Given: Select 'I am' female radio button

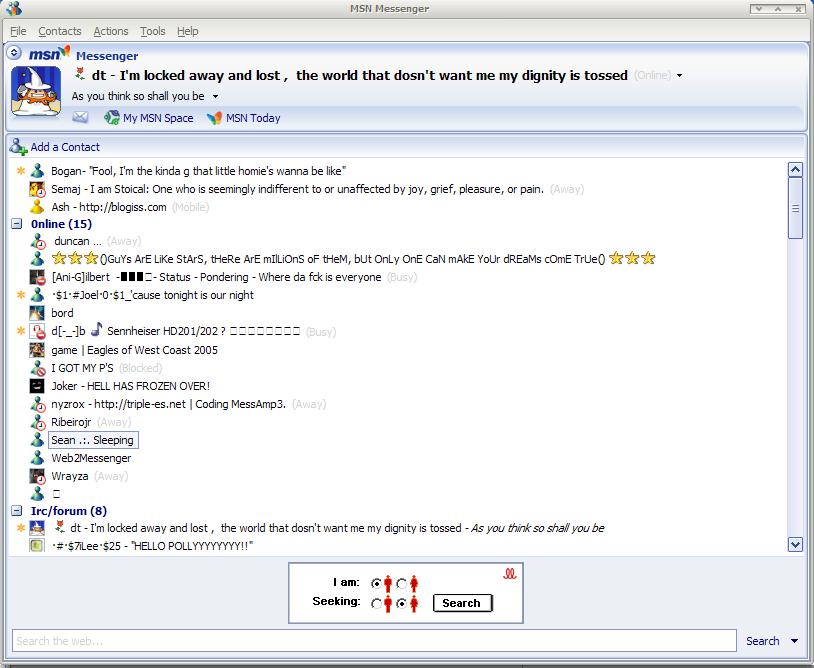Looking at the screenshot, I should [x=401, y=583].
